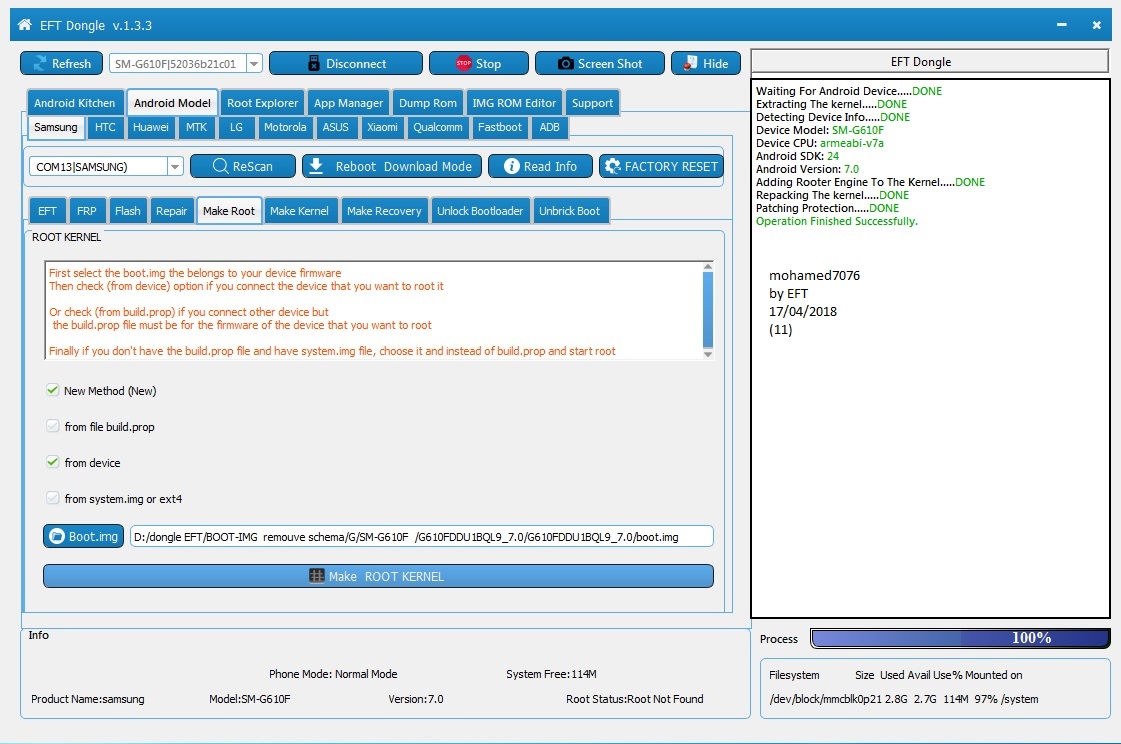Image resolution: width=1121 pixels, height=744 pixels.
Task: Select the Motorola brand tab
Action: 285,127
